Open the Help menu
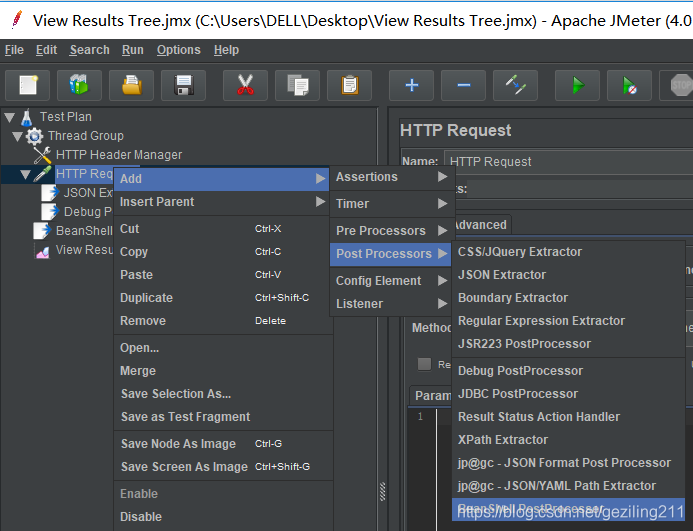693x531 pixels. [226, 50]
